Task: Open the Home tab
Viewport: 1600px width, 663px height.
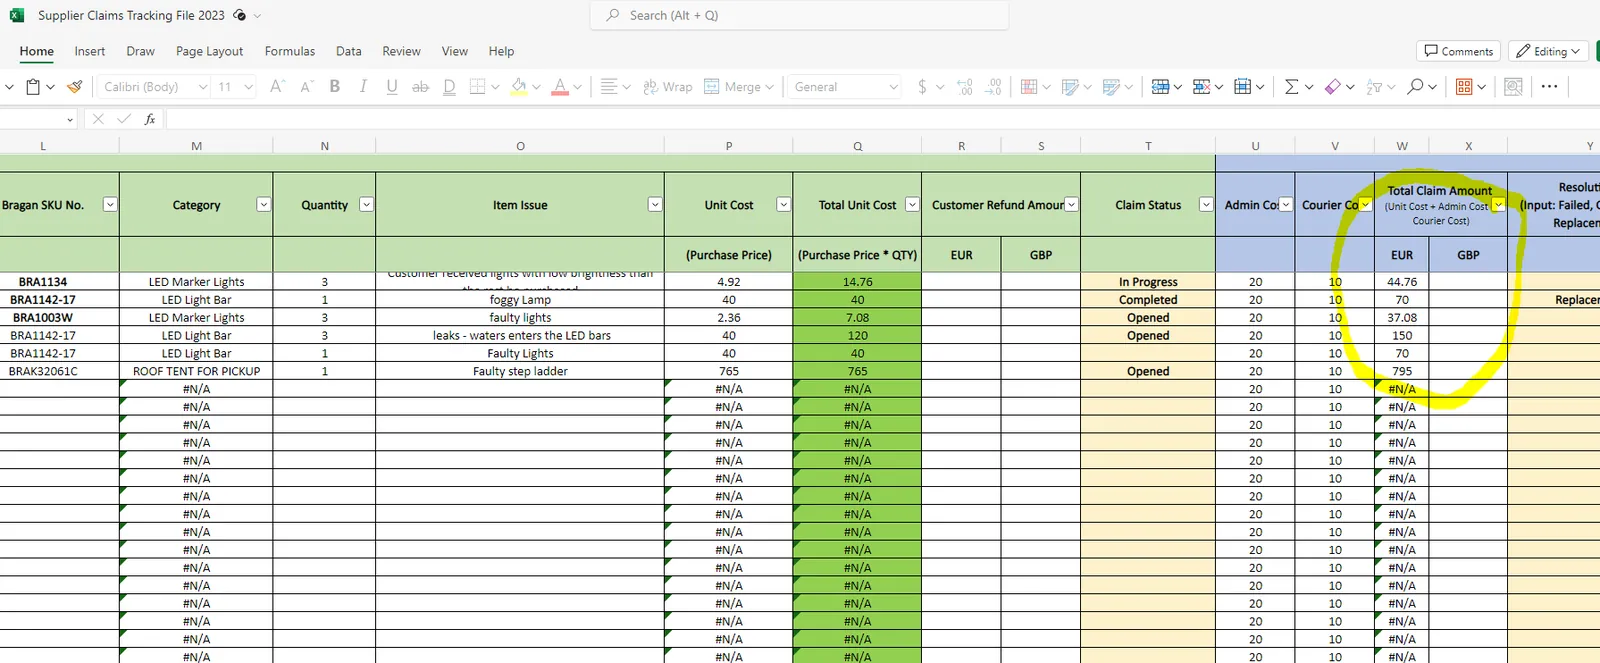Action: coord(37,51)
